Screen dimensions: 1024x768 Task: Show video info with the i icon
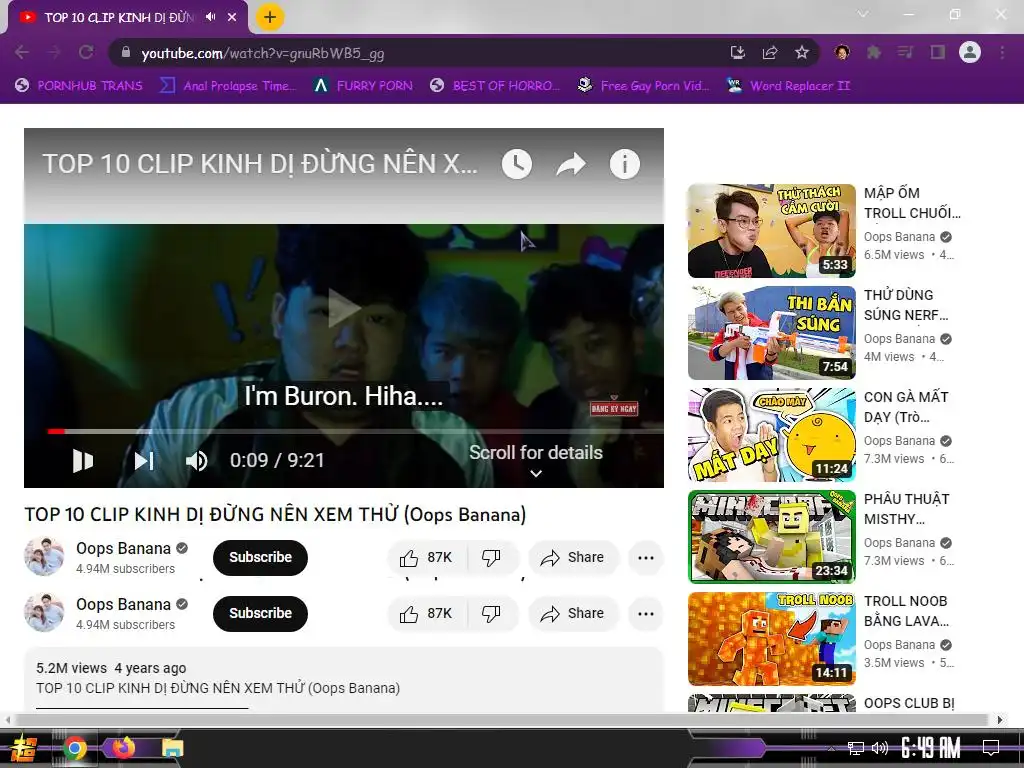[624, 164]
